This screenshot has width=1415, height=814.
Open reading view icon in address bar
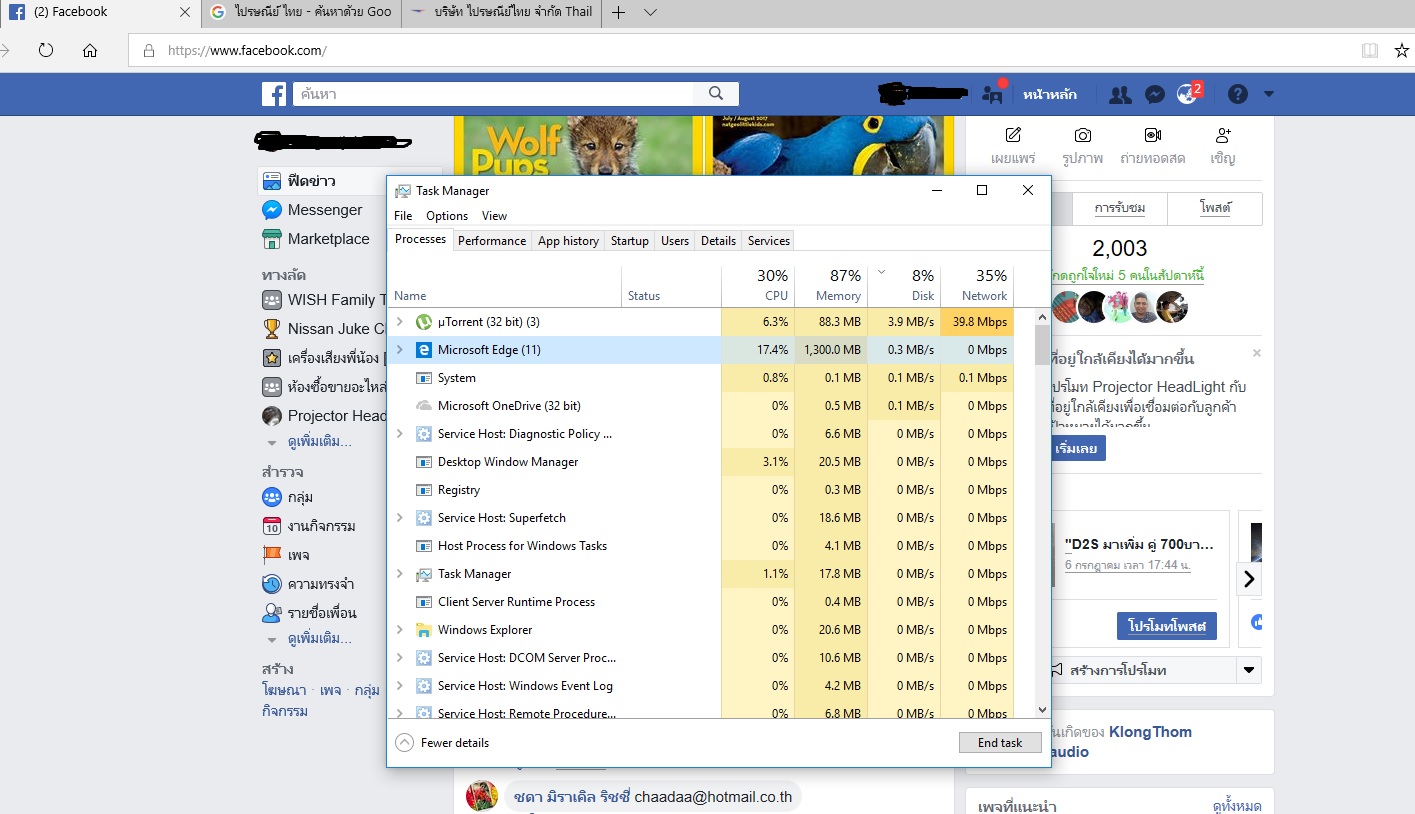[x=1369, y=50]
